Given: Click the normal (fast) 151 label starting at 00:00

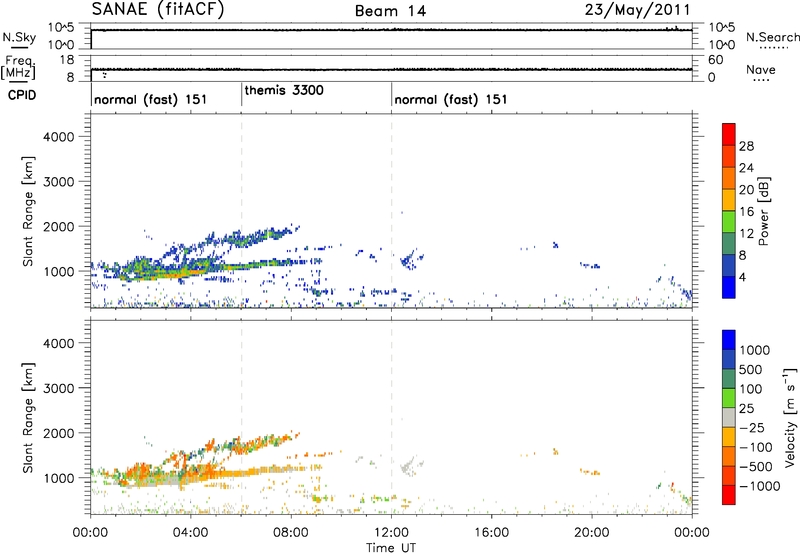Looking at the screenshot, I should (x=151, y=99).
